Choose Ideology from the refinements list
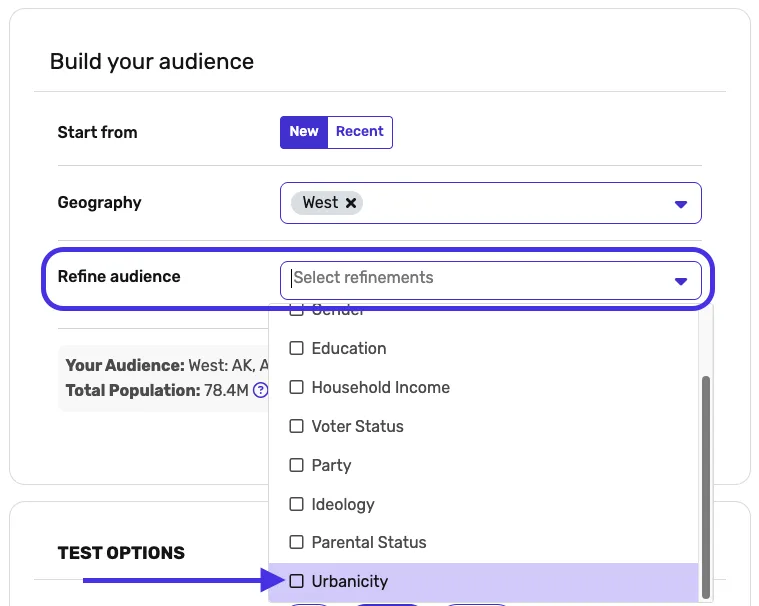This screenshot has height=606, width=759. click(x=342, y=505)
